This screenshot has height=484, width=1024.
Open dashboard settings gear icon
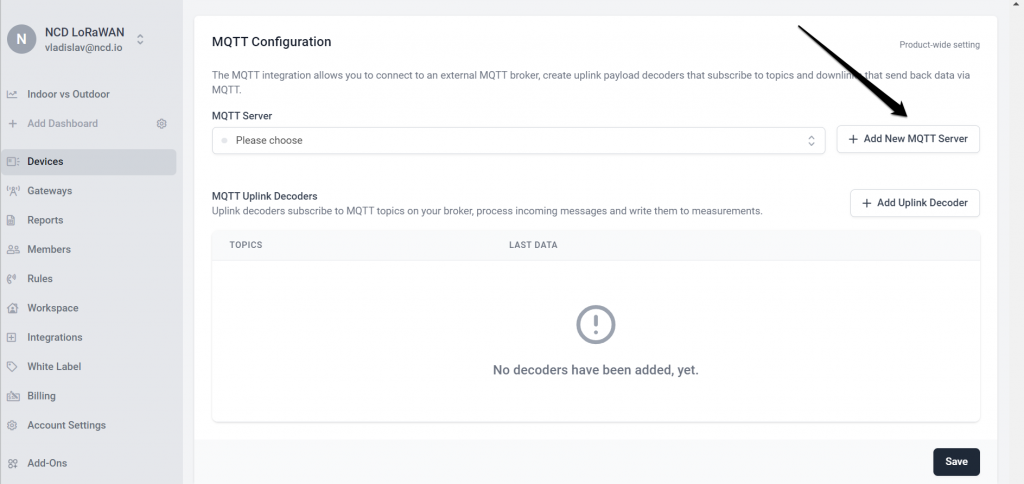(162, 123)
